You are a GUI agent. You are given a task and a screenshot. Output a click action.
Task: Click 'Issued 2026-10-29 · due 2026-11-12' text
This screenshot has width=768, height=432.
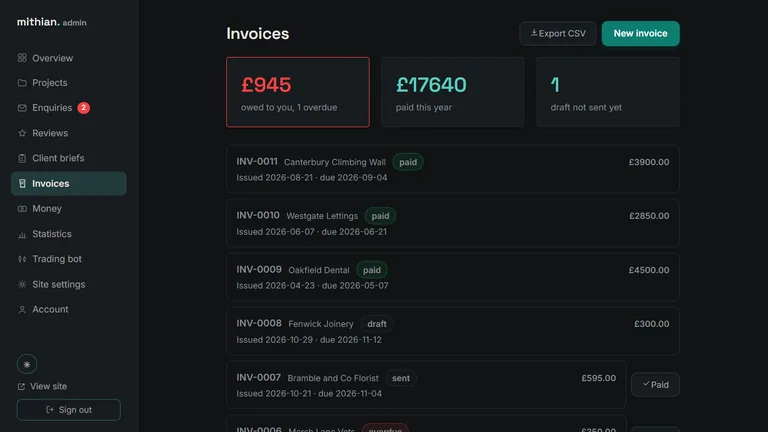[309, 340]
